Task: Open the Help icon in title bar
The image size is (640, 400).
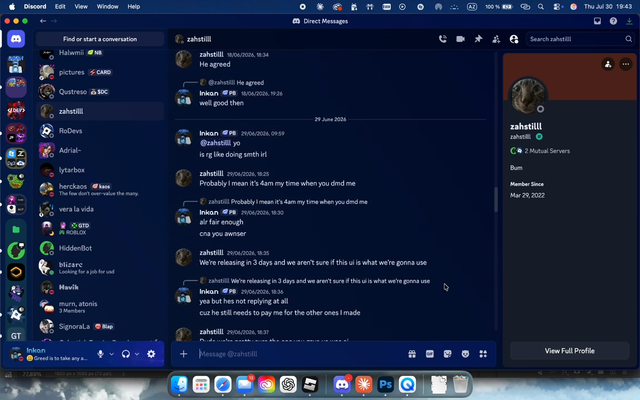Action: pos(613,21)
